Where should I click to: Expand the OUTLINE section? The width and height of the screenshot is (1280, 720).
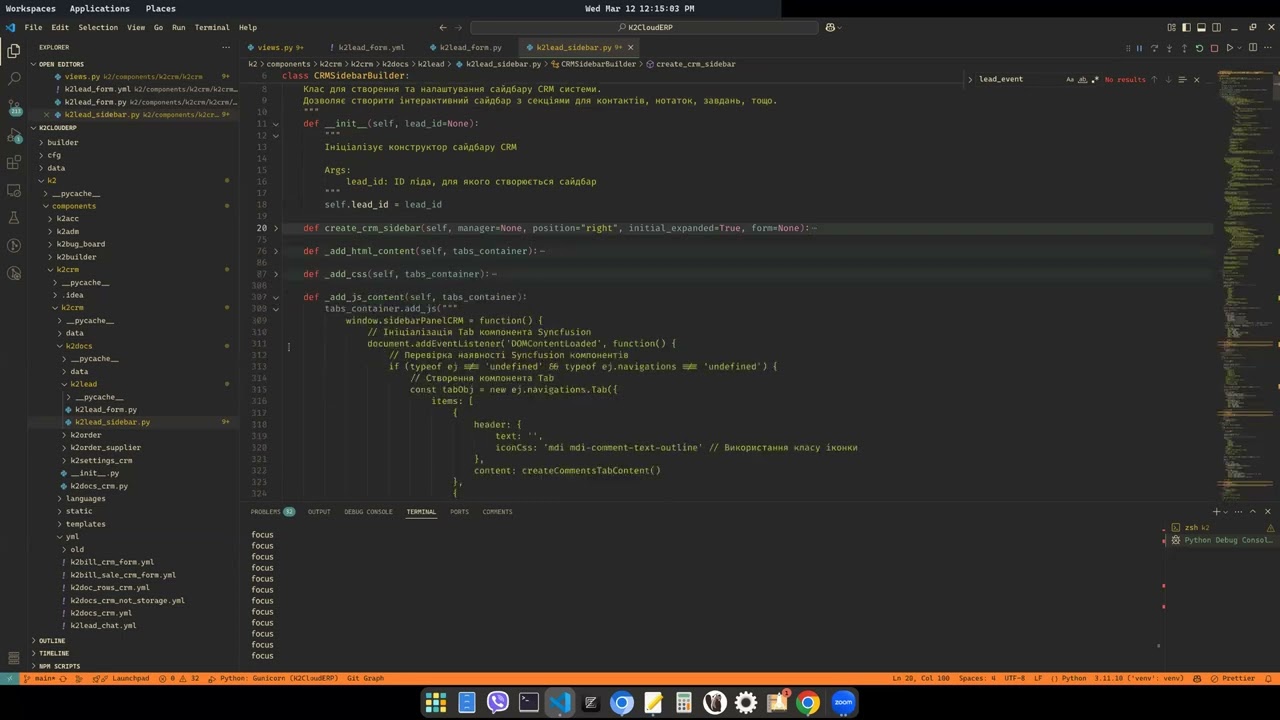tap(52, 641)
